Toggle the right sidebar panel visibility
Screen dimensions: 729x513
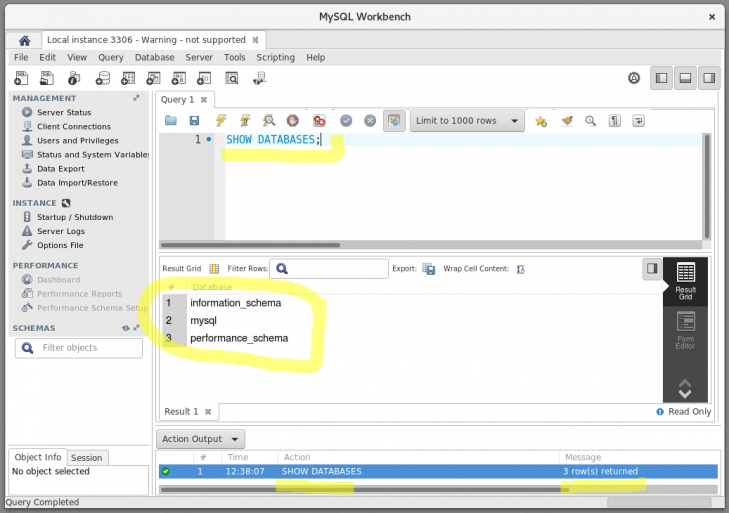coord(709,78)
